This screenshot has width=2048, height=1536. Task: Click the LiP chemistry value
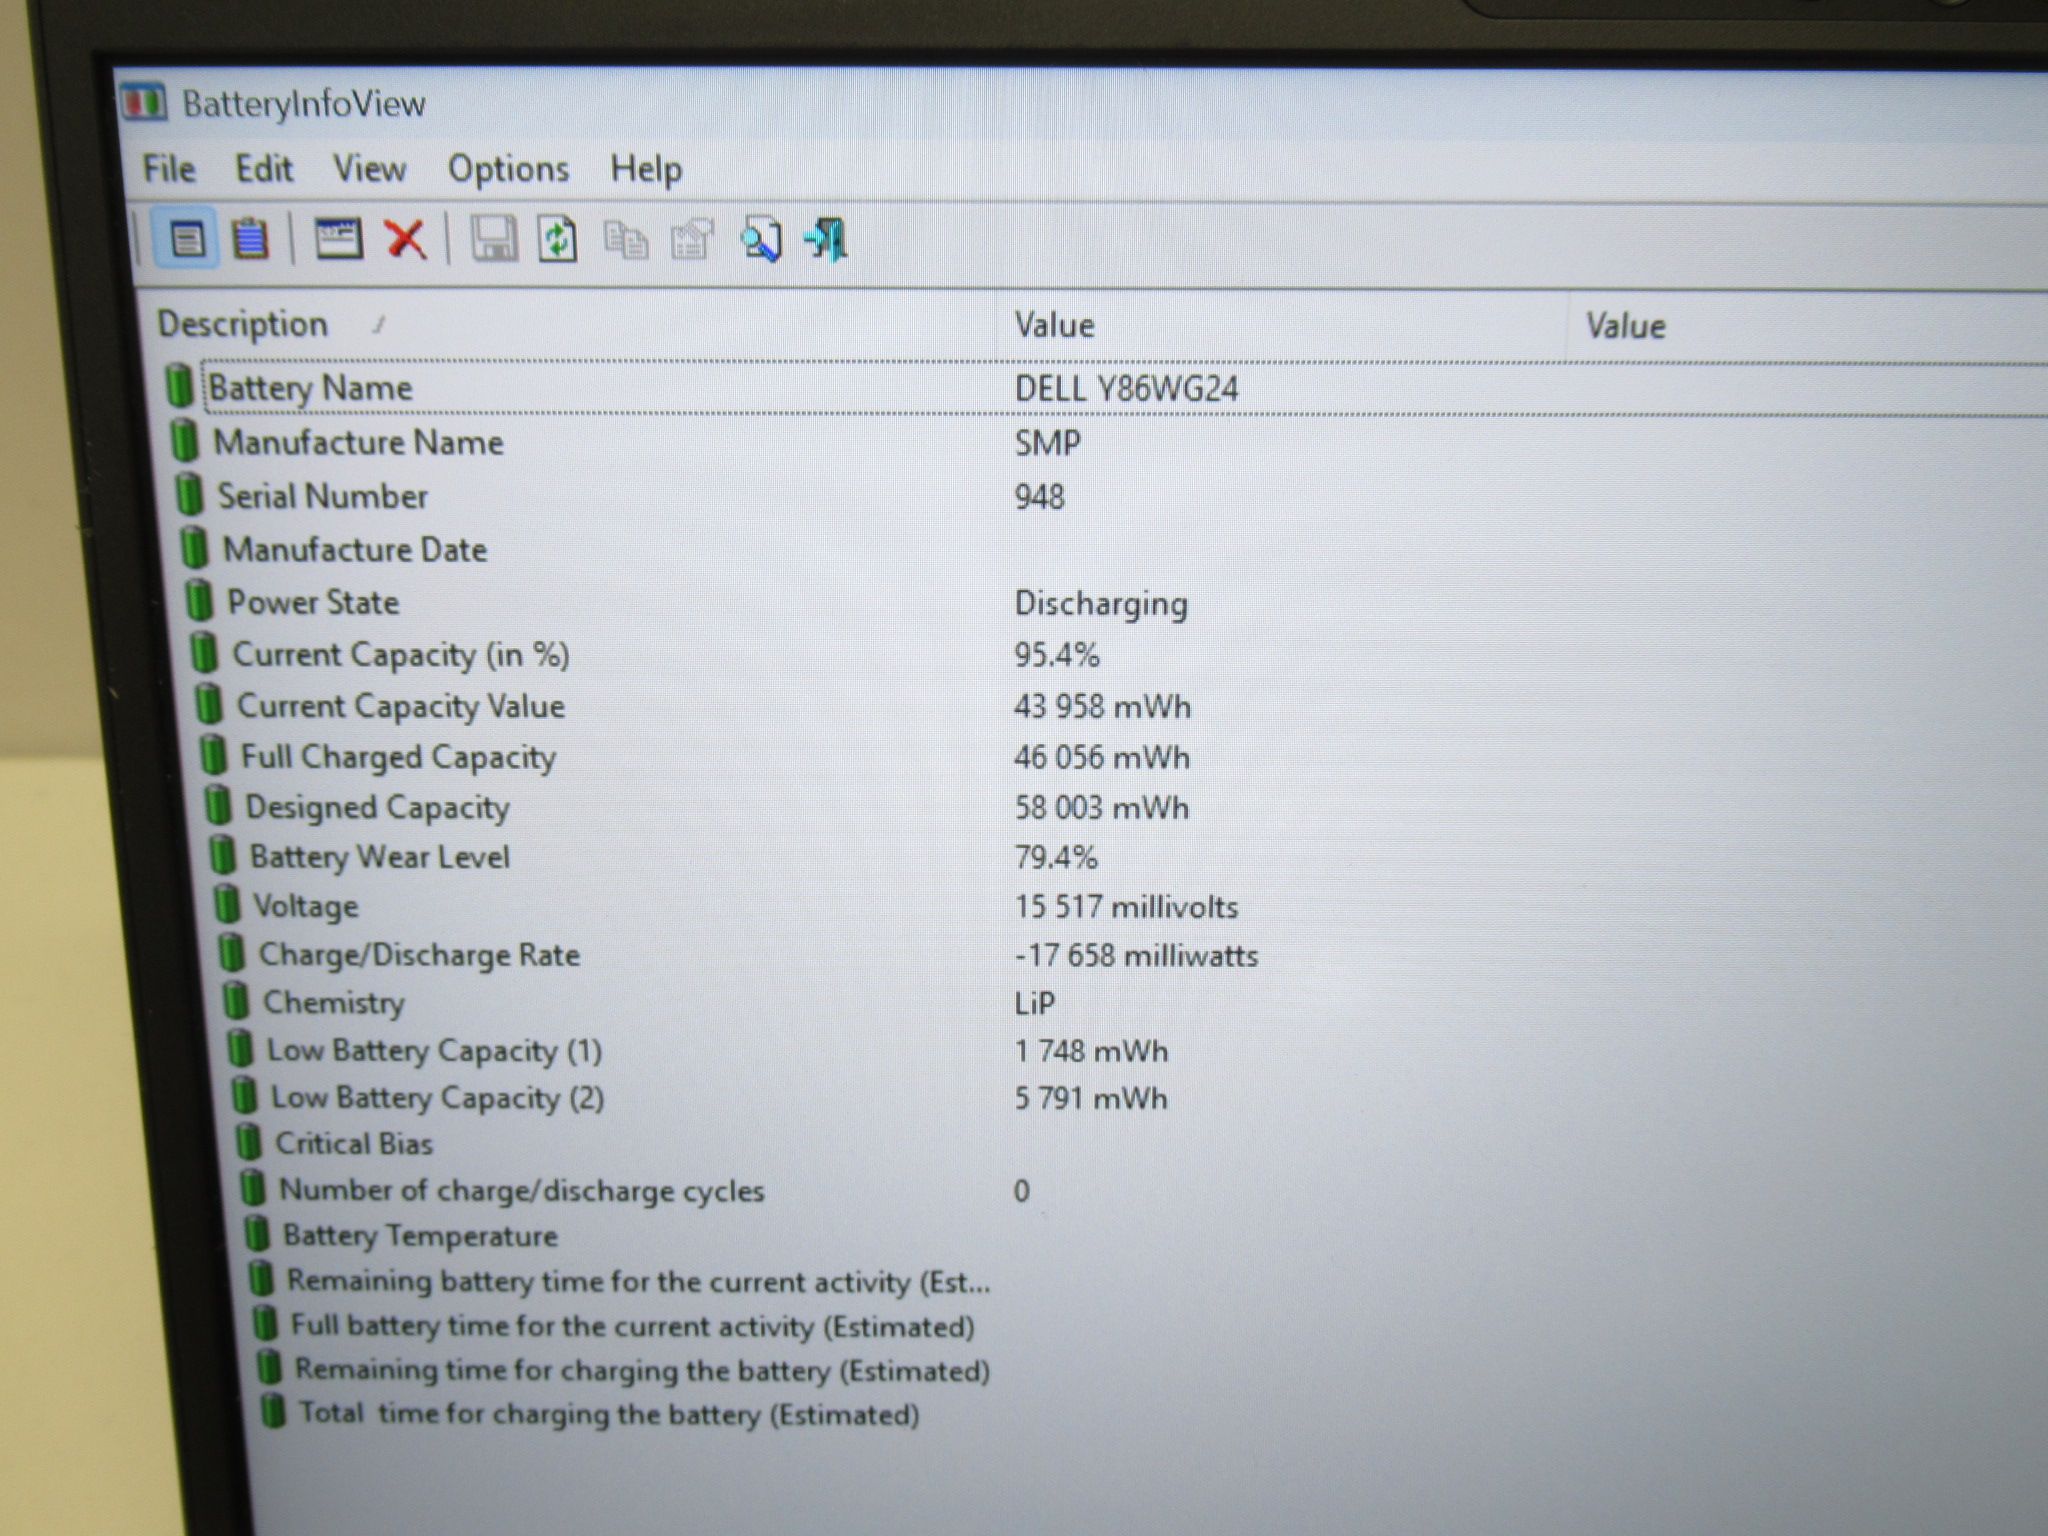1034,1002
